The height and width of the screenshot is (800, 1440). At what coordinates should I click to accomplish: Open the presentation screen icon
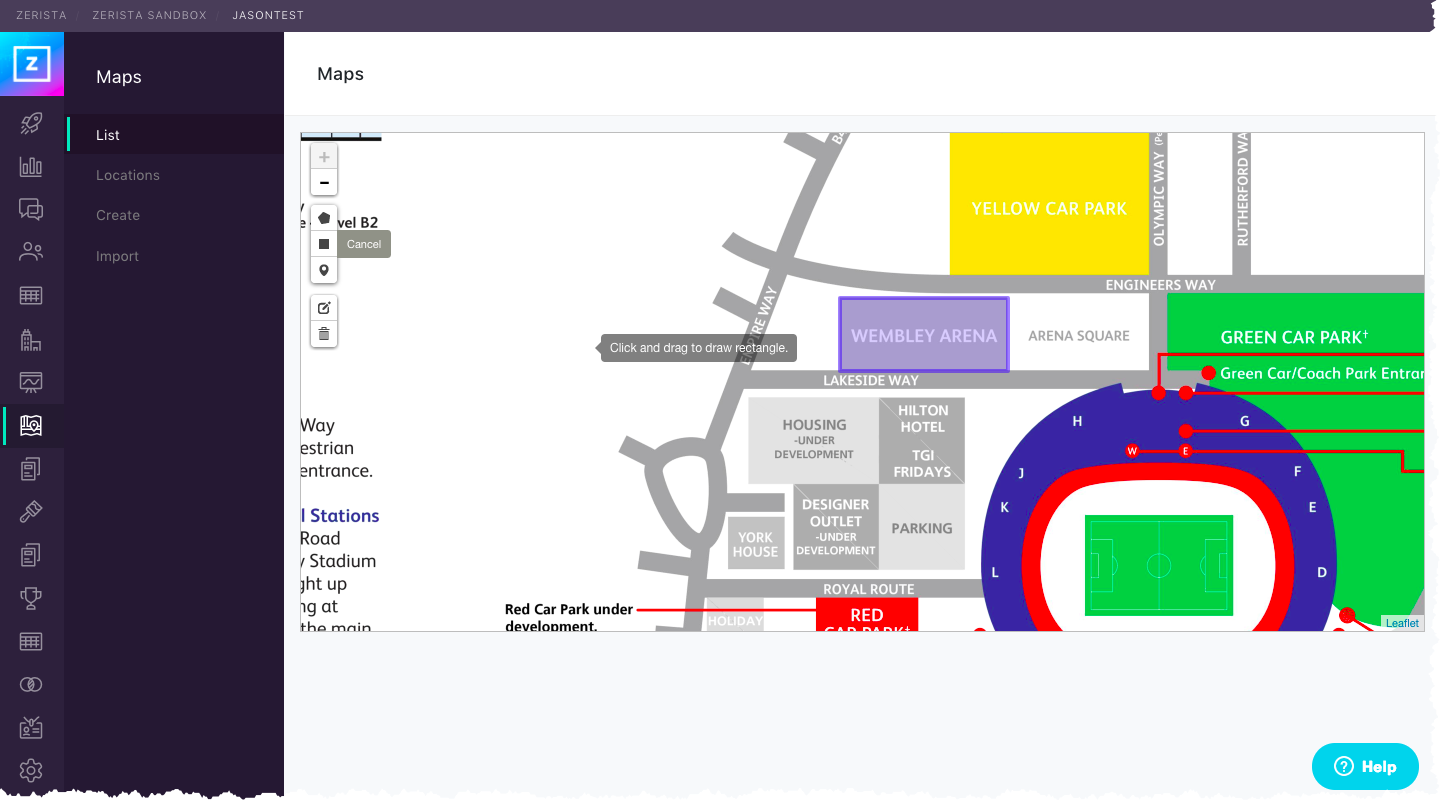point(31,382)
